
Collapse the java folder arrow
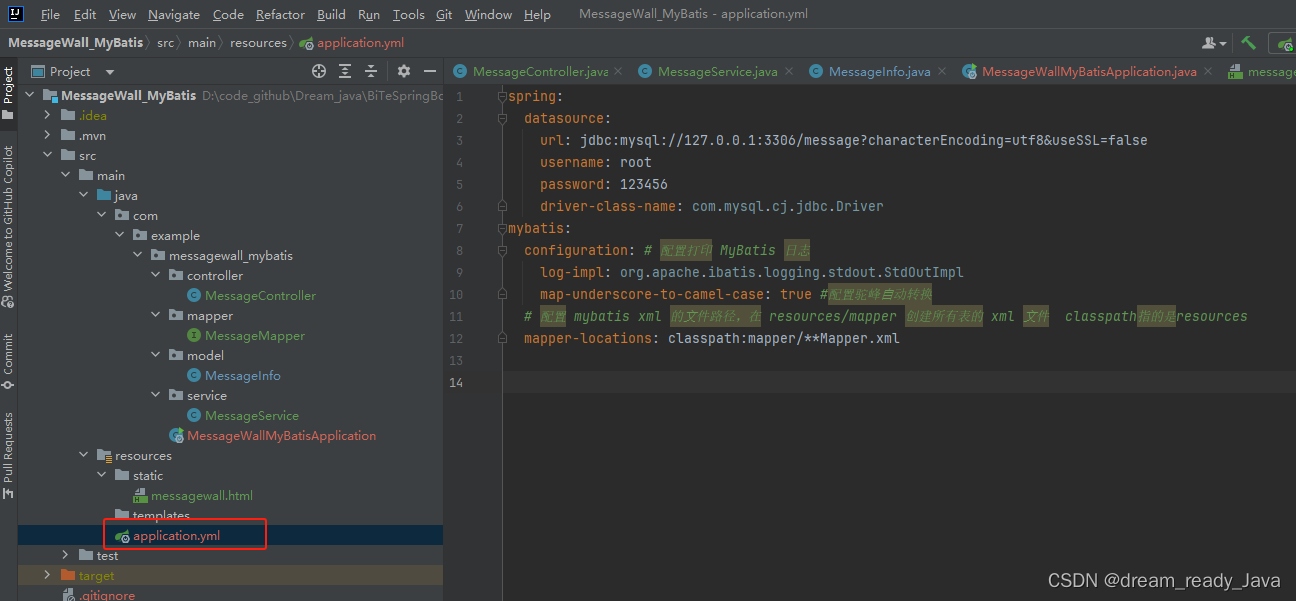pos(84,196)
